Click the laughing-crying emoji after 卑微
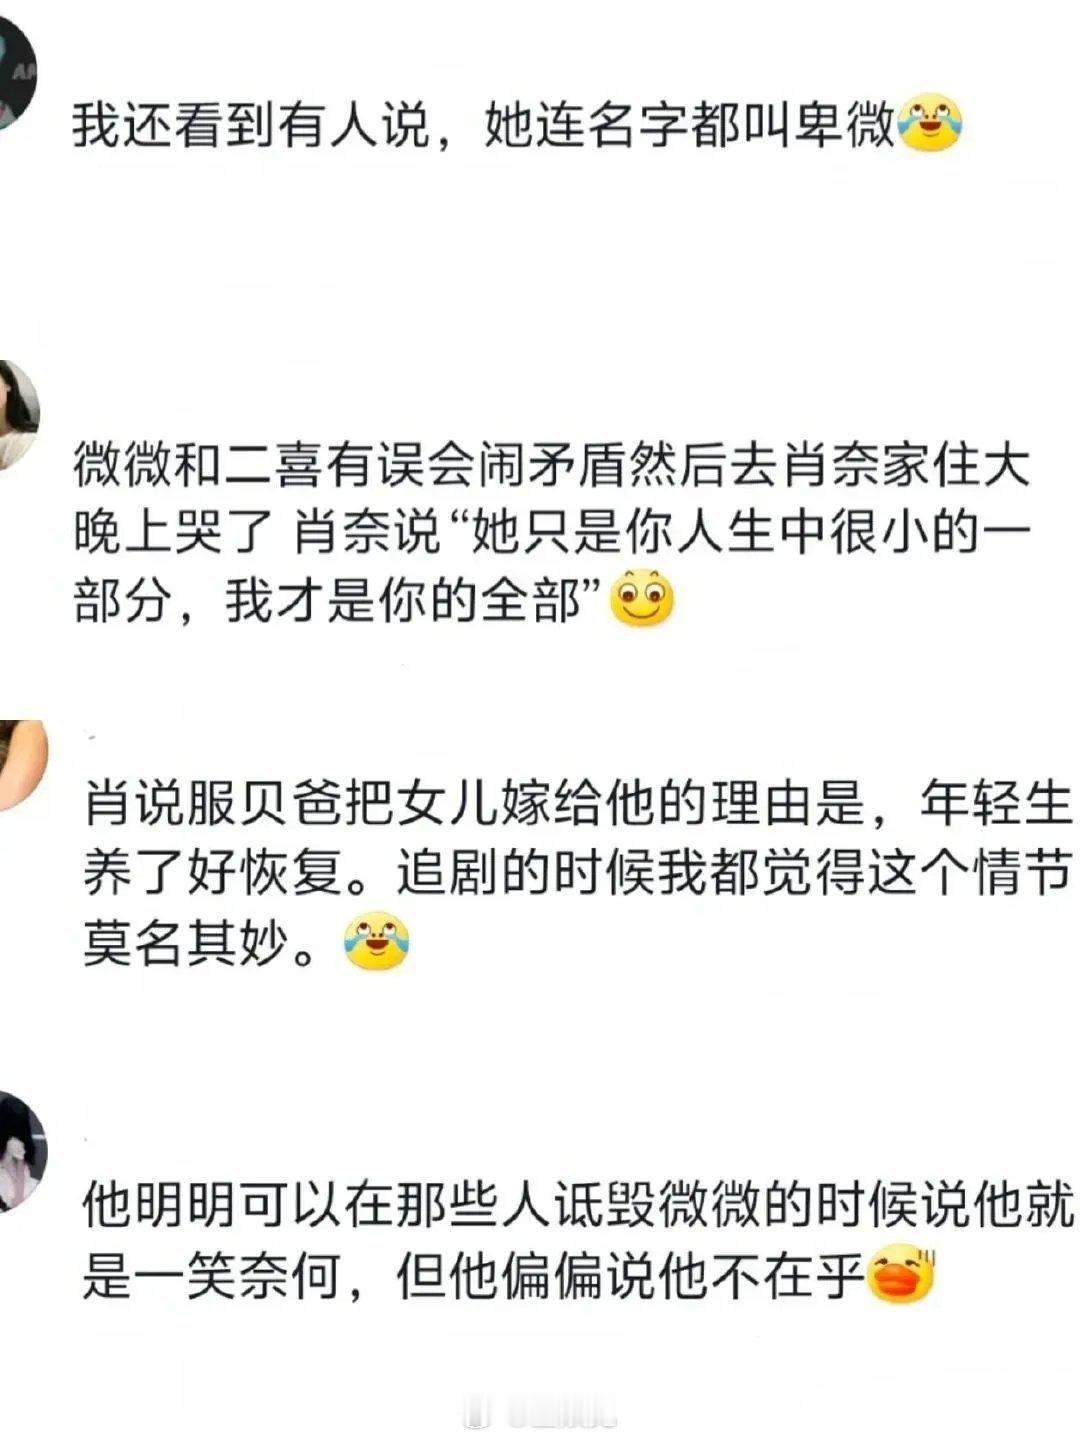This screenshot has height=1440, width=1080. pos(930,124)
